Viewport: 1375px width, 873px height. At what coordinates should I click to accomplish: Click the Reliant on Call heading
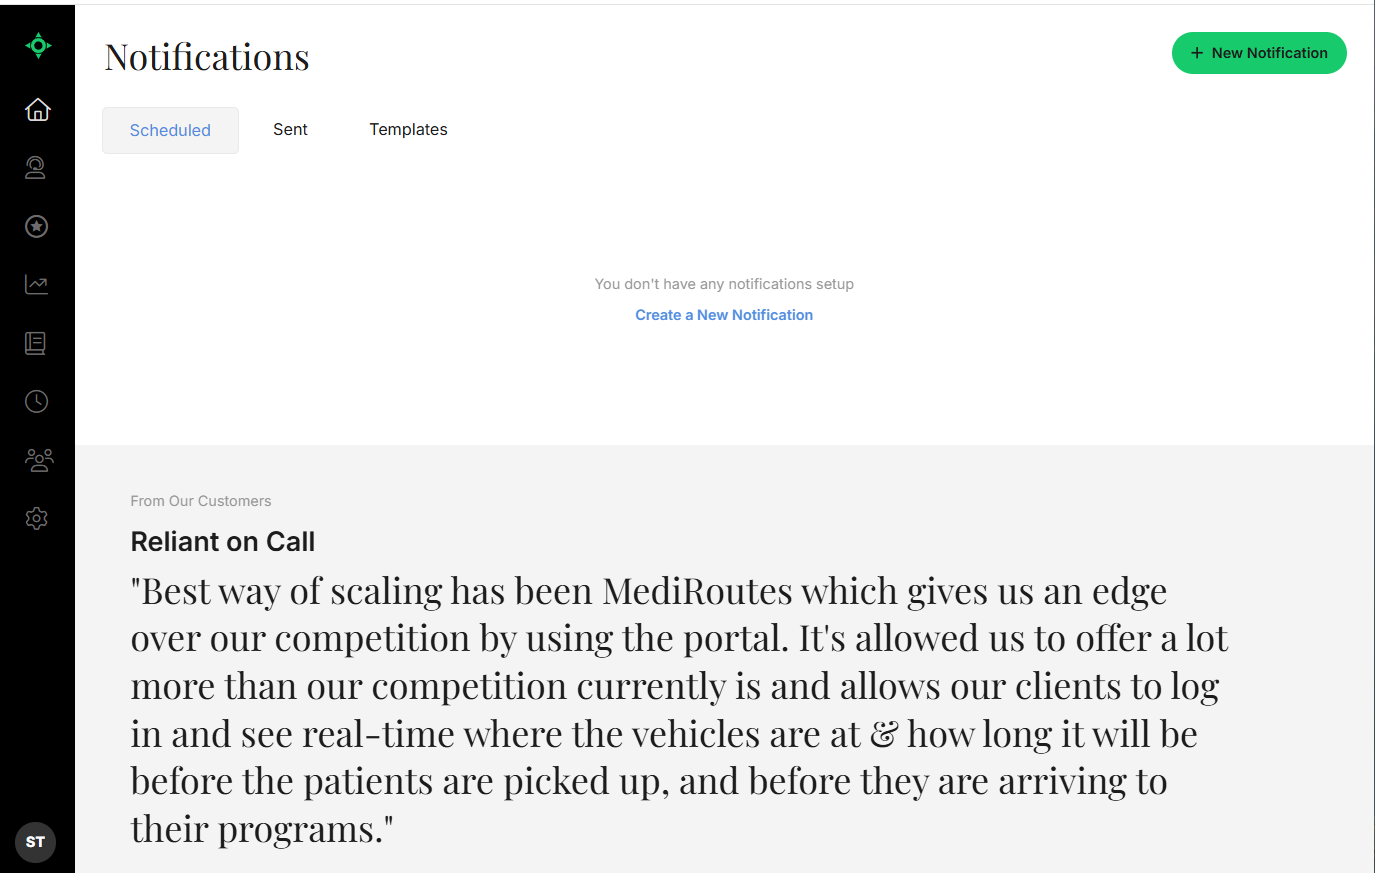point(223,542)
